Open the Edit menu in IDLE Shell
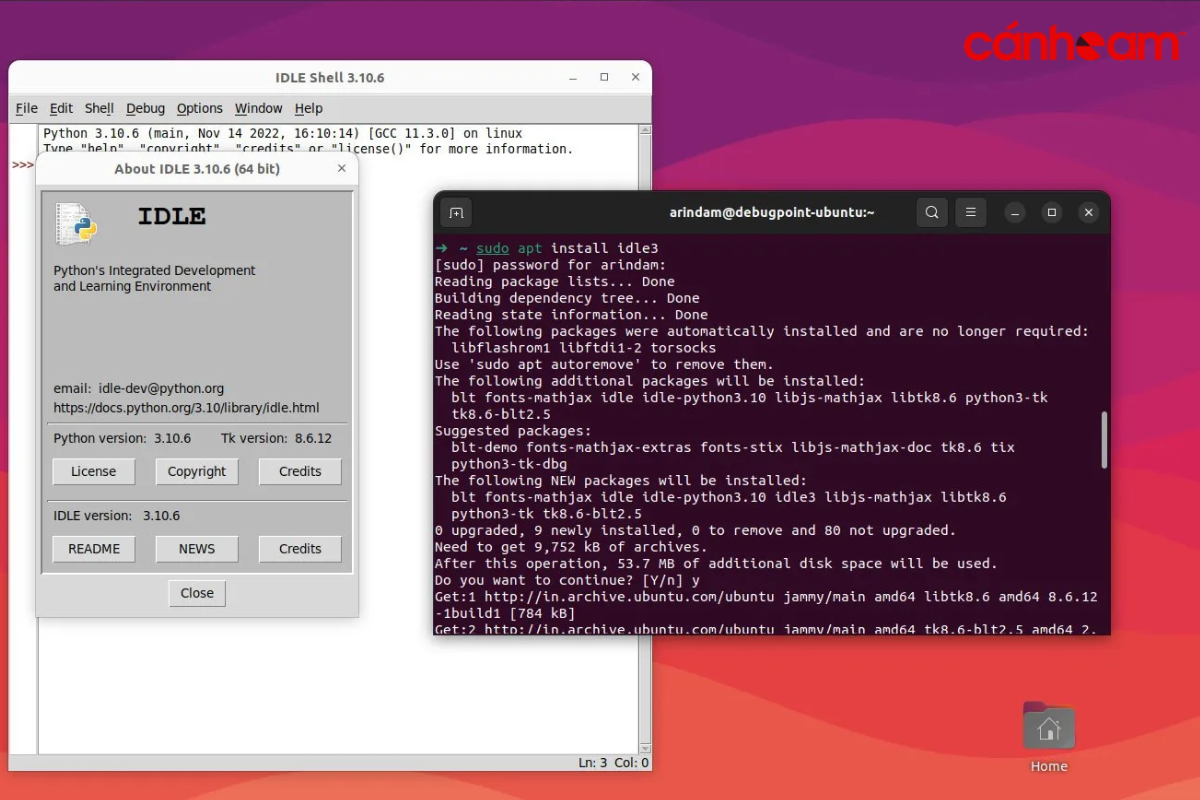Screen dimensions: 1200x800 tap(61, 108)
